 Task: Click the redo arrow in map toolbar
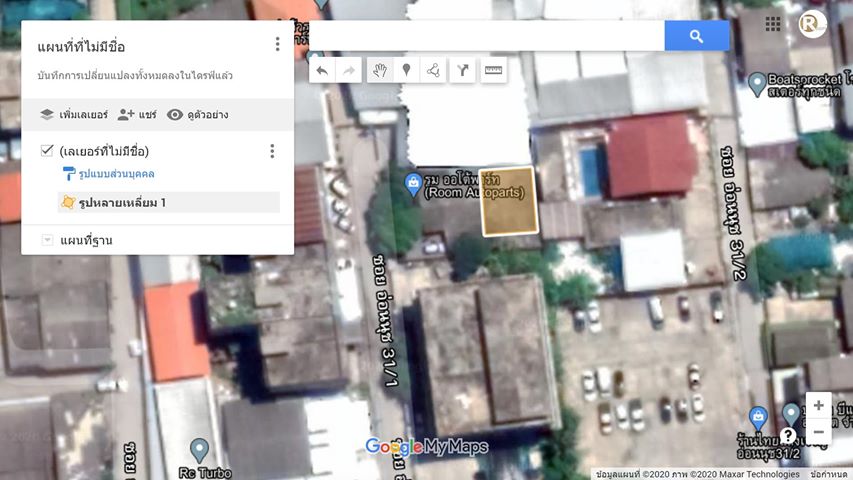[x=349, y=70]
